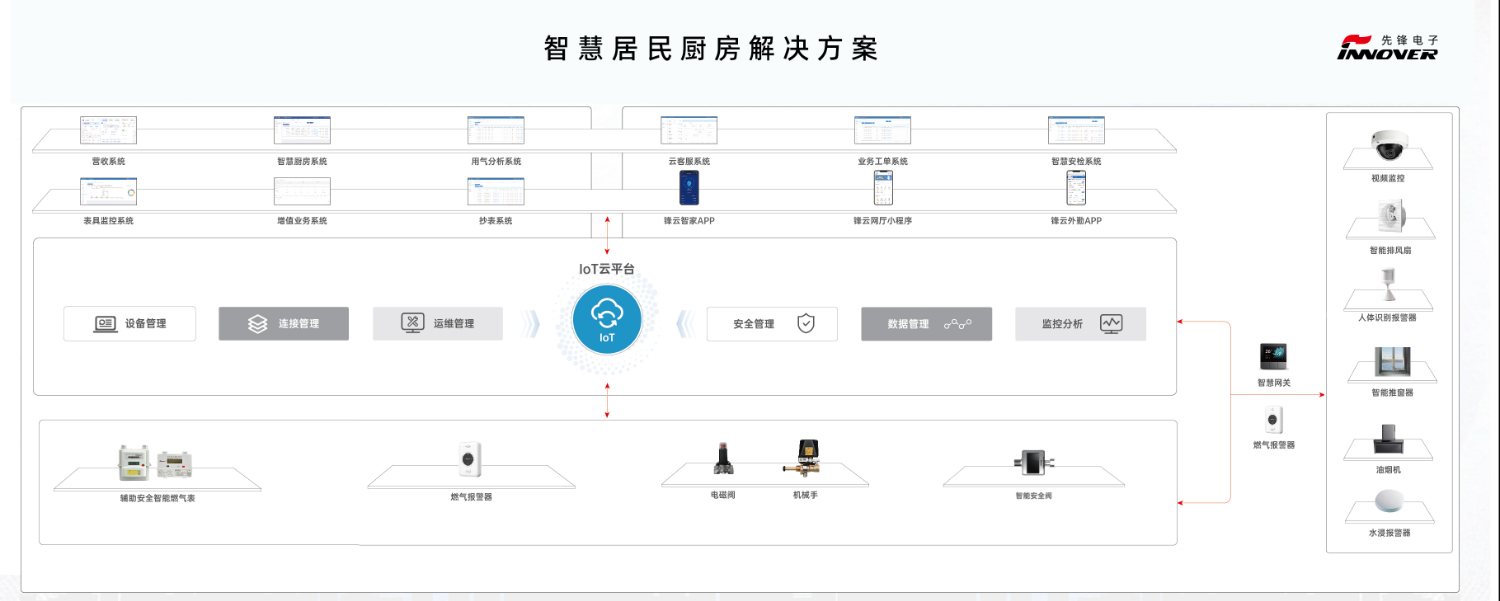Select the 智能安全阀 safety valve icon
Viewport: 1500px width, 601px height.
[x=1032, y=462]
